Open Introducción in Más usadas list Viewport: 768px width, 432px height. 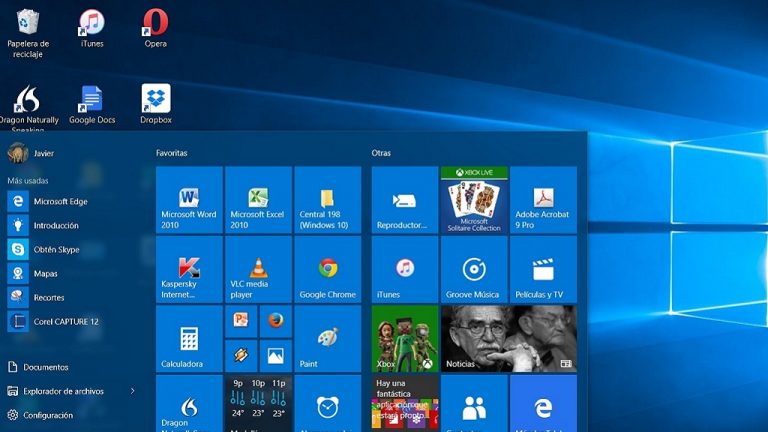point(73,225)
